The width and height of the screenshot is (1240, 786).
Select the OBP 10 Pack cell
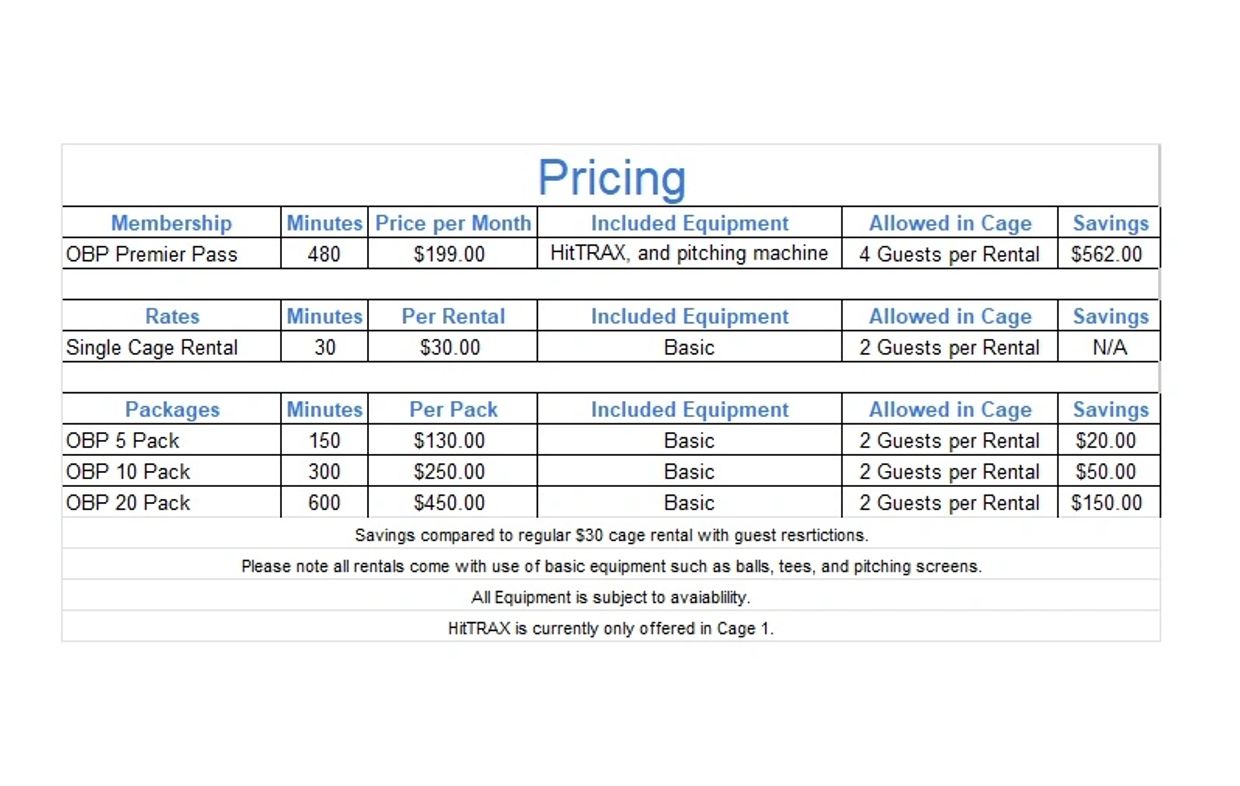128,471
